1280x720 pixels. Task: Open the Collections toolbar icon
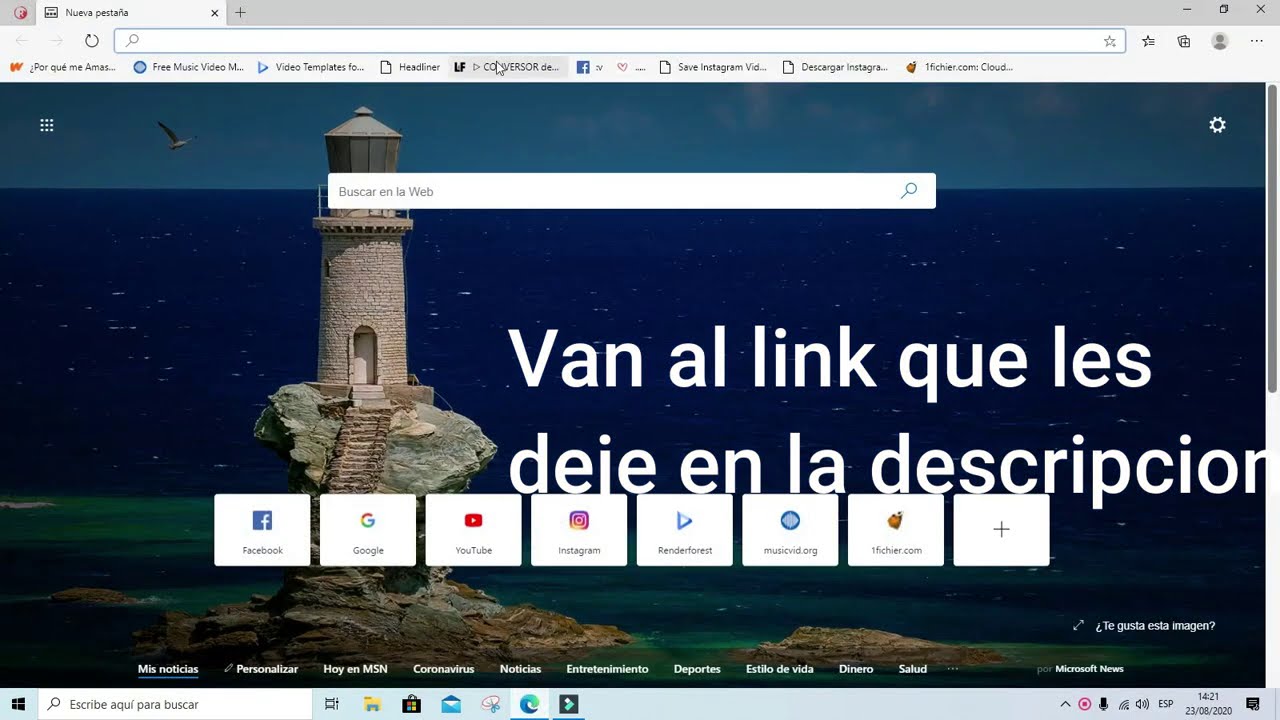pos(1184,41)
